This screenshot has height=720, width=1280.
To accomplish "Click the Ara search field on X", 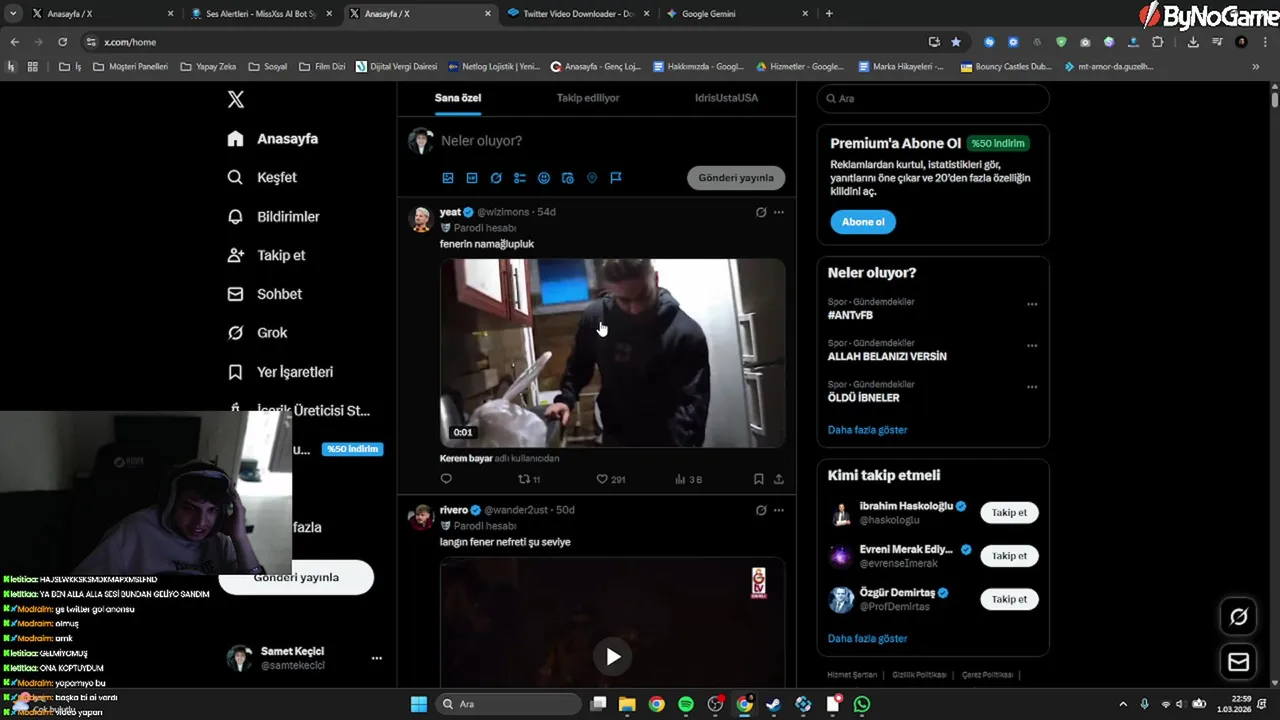I will [x=933, y=99].
